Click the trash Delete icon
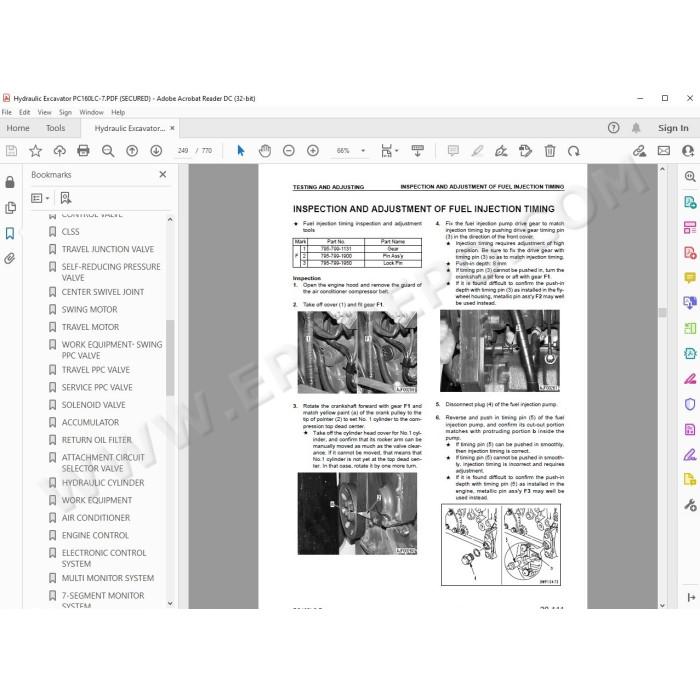 (x=550, y=151)
